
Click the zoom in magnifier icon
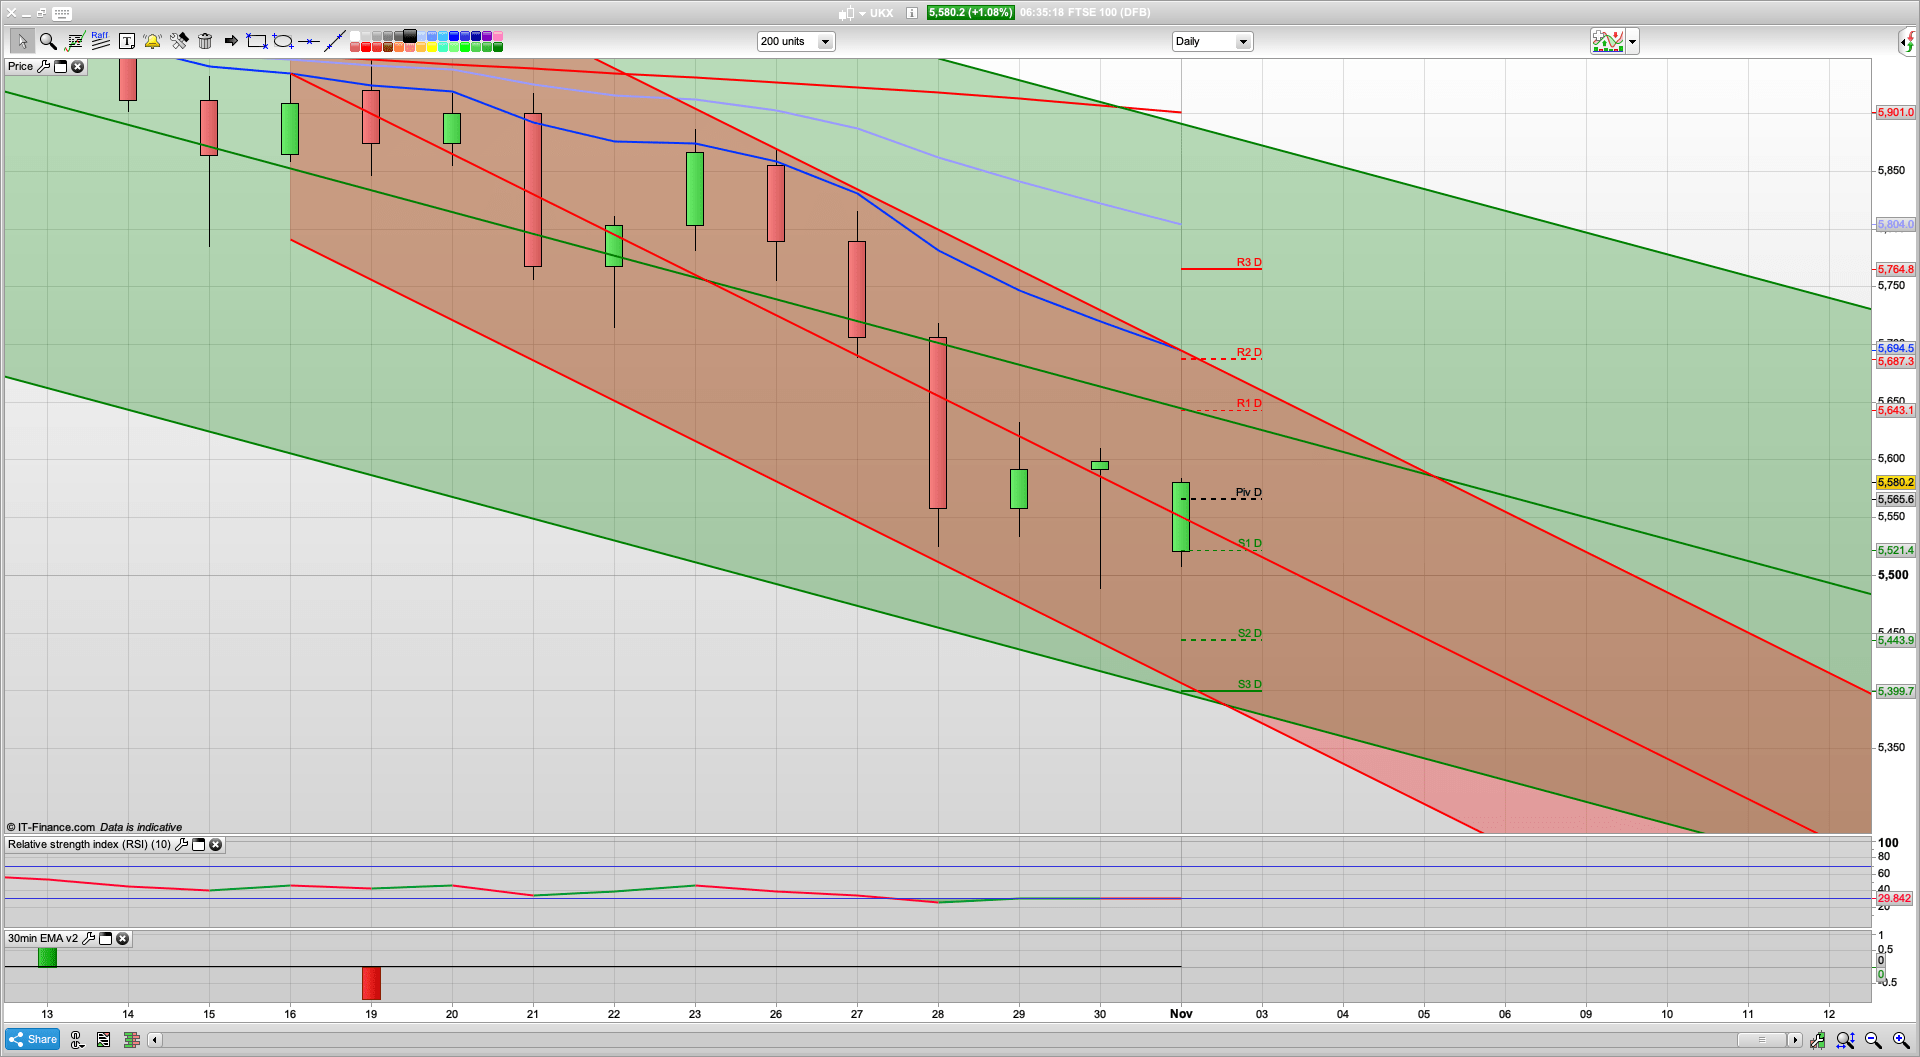tap(1901, 1040)
